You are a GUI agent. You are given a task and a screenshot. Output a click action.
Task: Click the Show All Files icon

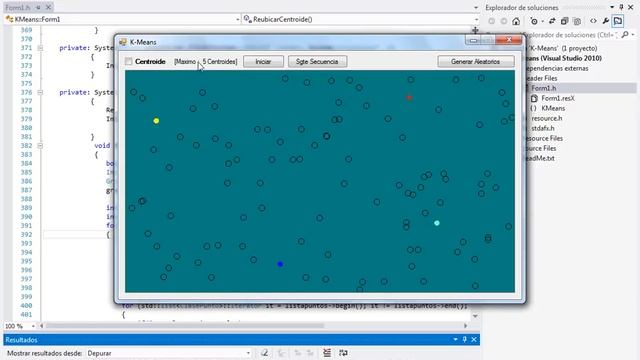click(577, 21)
